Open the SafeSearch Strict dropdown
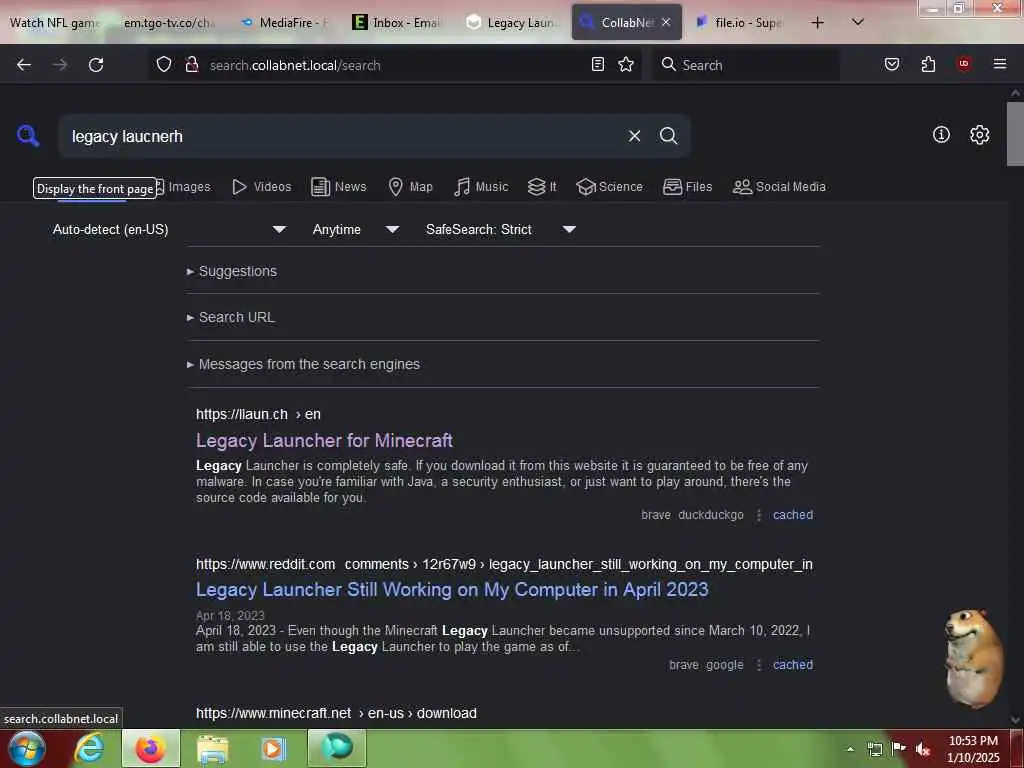The height and width of the screenshot is (768, 1024). [500, 229]
